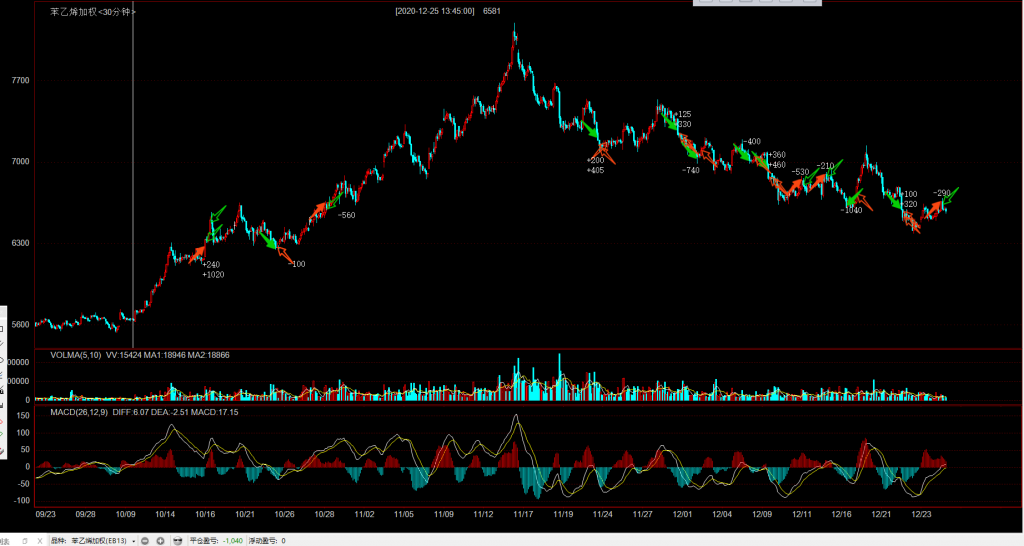Click the MACD(26,12,9) indicator label
Screen dimensions: 1024x546
click(x=79, y=411)
